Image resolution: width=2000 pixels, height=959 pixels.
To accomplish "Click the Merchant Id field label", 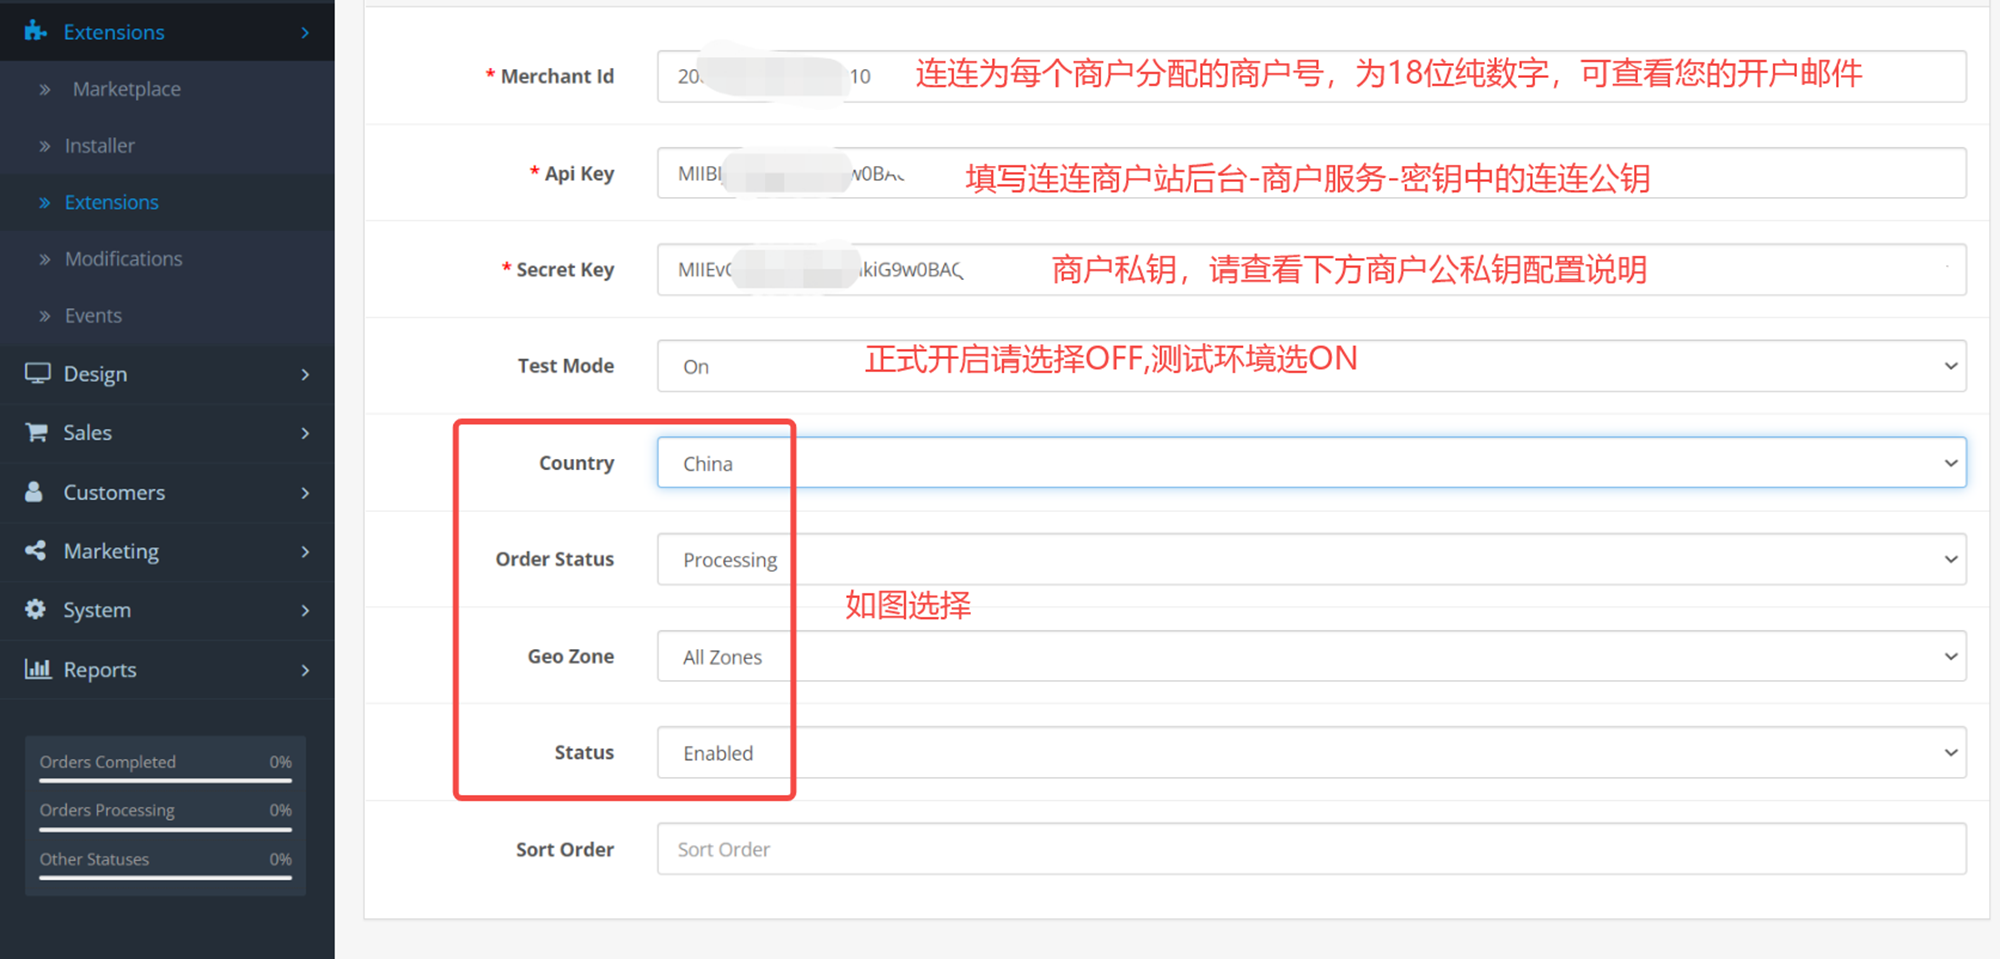I will coord(557,76).
